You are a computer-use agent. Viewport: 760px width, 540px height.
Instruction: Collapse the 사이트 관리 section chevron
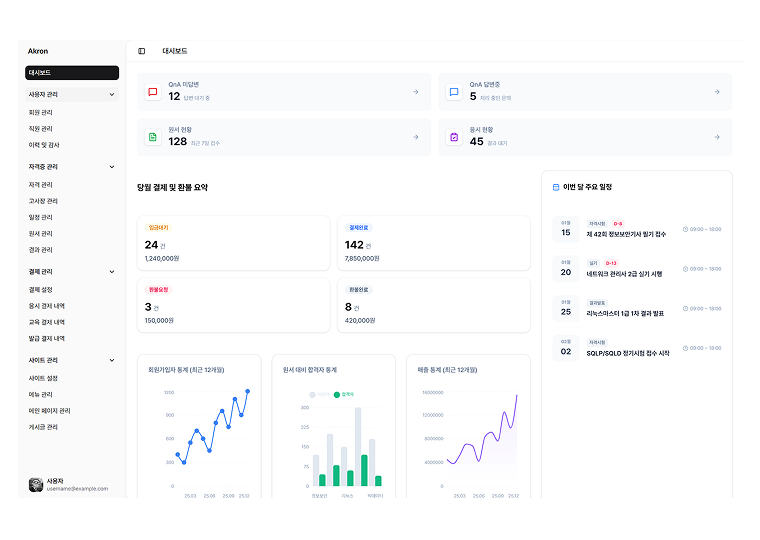coord(111,360)
